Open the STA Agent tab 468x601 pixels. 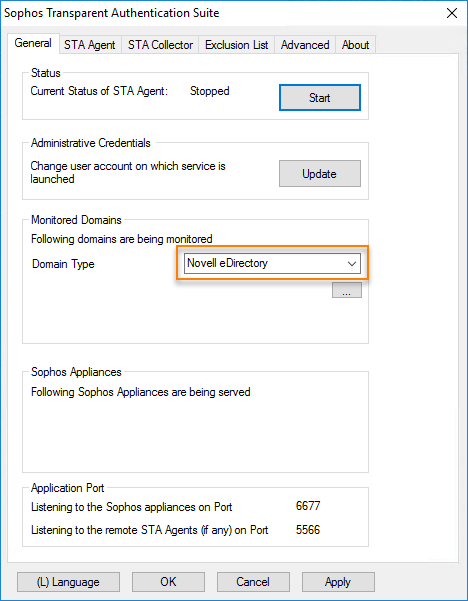pyautogui.click(x=90, y=45)
